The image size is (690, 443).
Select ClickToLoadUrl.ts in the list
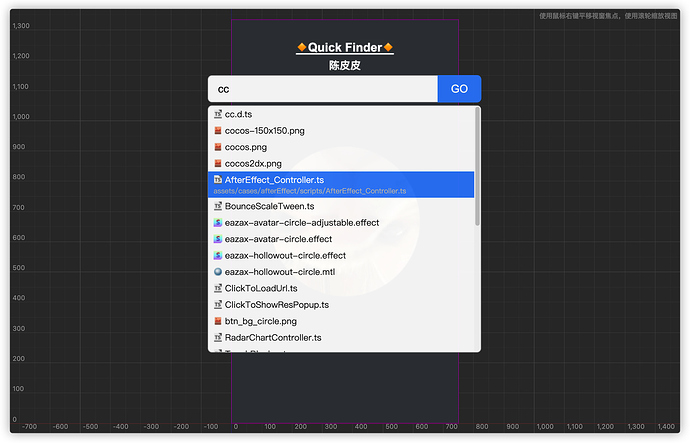(341, 288)
